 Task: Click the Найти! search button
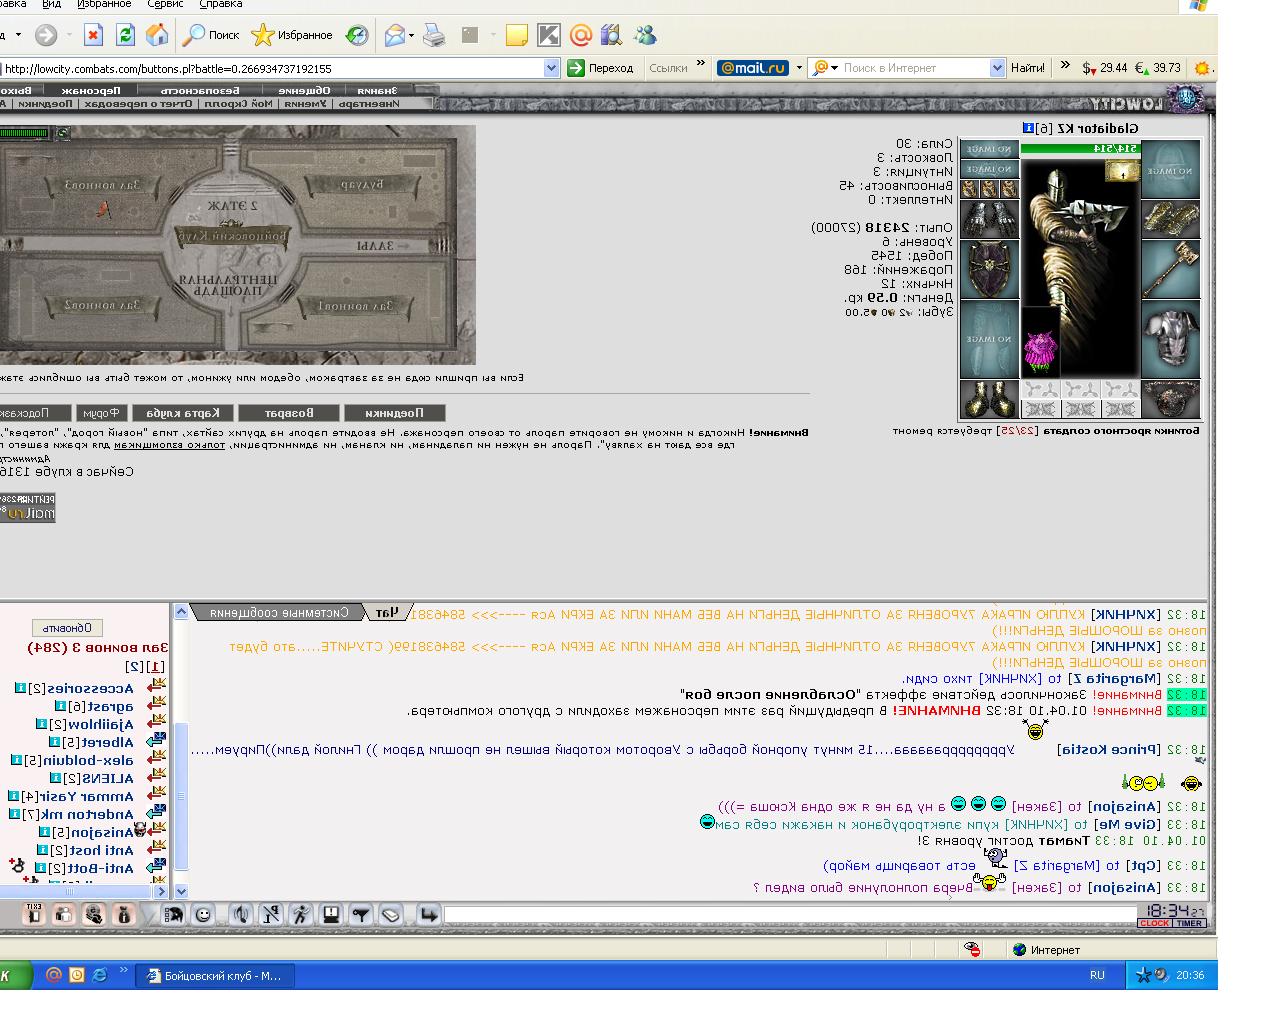click(1027, 68)
